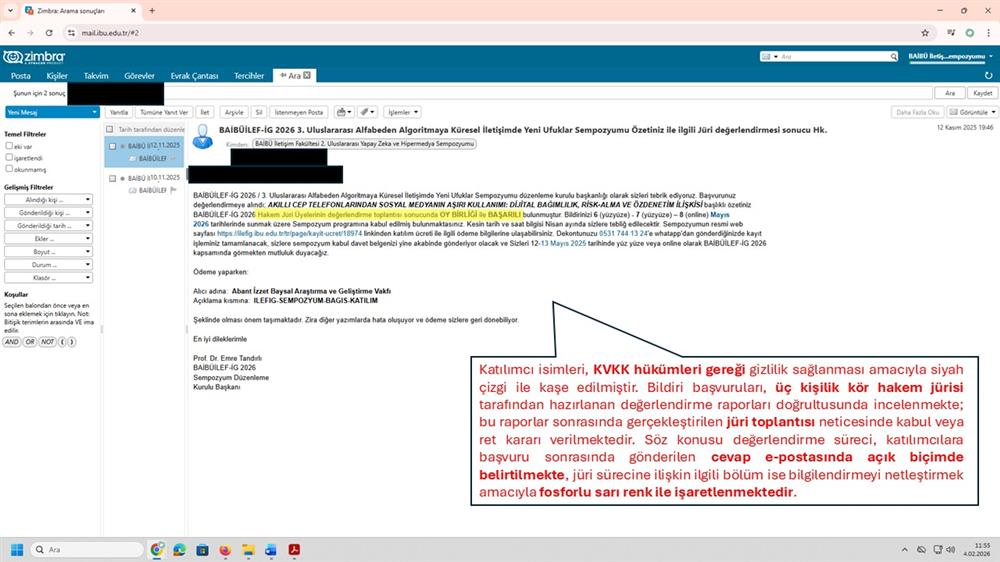Open Firefox from the Windows taskbar
Viewport: 1000px width, 562px height.
point(225,550)
